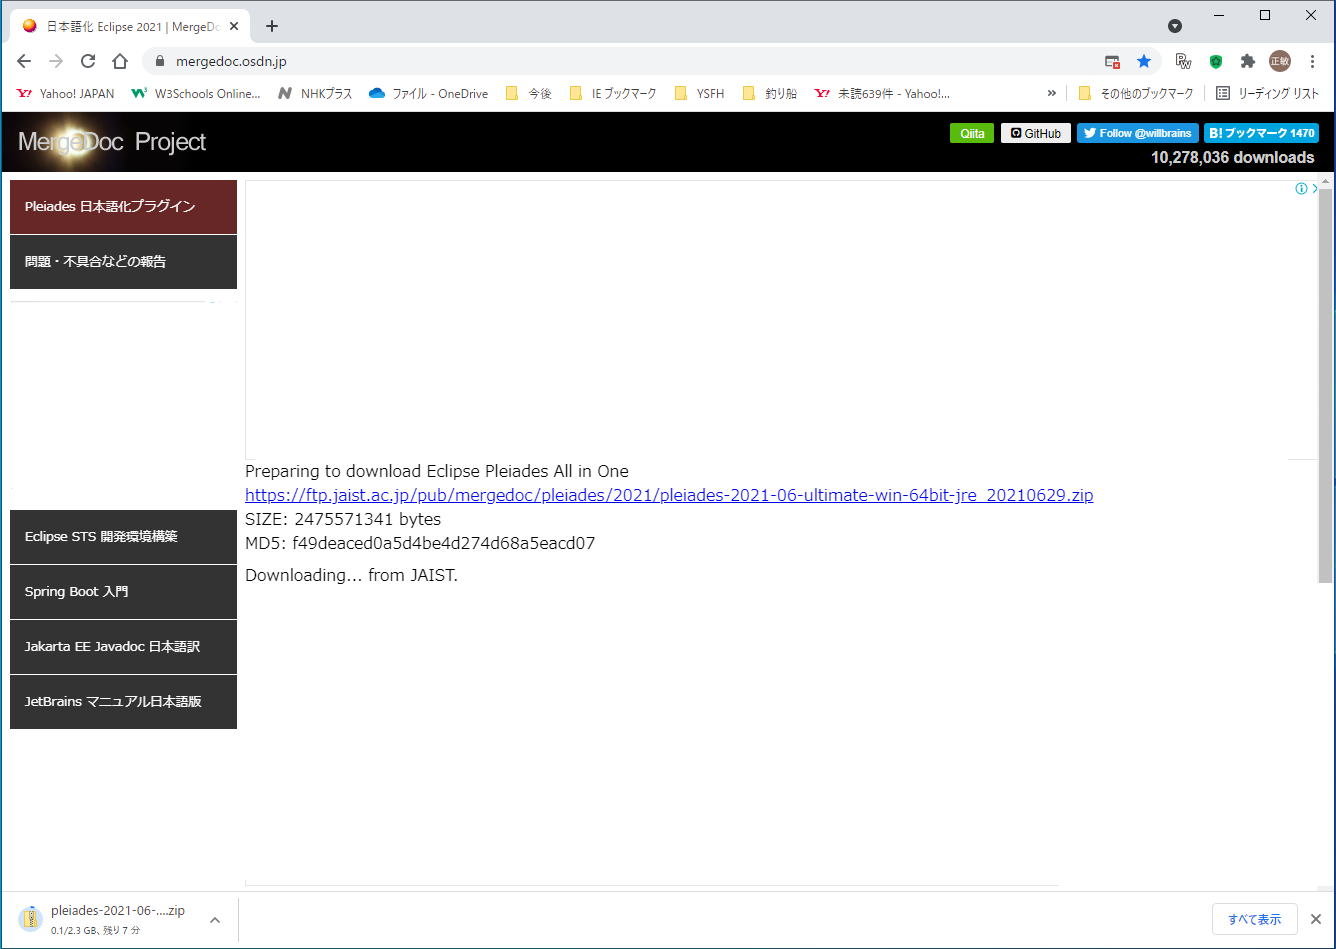Click the new tab plus button
The image size is (1336, 949).
point(272,26)
